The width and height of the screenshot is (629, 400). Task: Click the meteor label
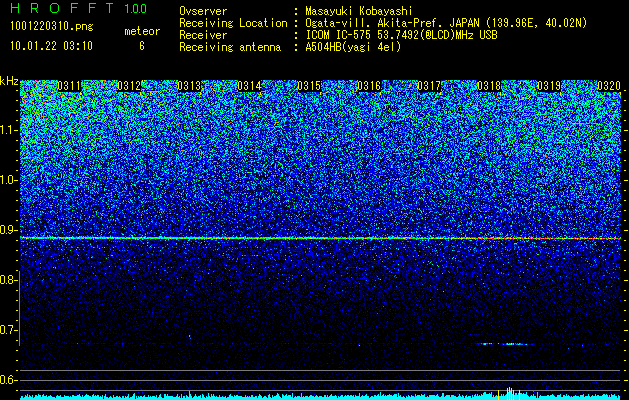pyautogui.click(x=142, y=31)
